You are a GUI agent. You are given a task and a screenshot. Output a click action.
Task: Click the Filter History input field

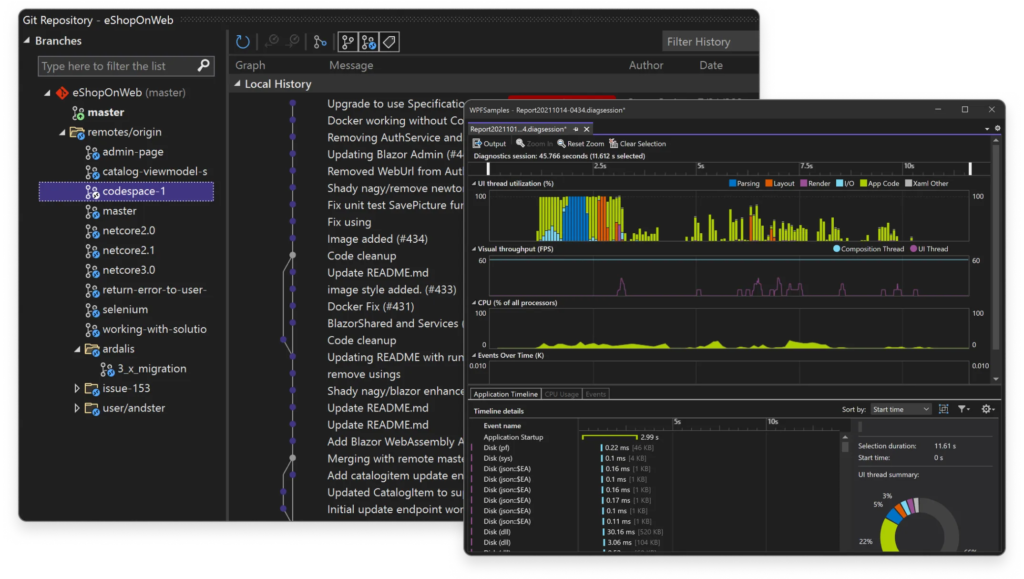click(x=709, y=42)
